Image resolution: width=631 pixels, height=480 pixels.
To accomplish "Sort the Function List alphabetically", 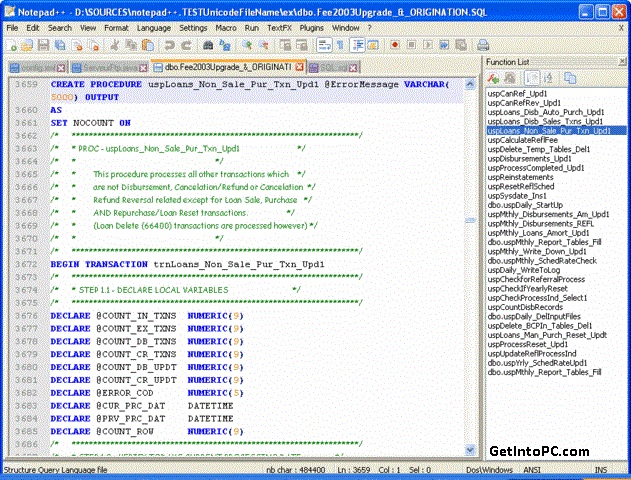I will click(x=548, y=78).
